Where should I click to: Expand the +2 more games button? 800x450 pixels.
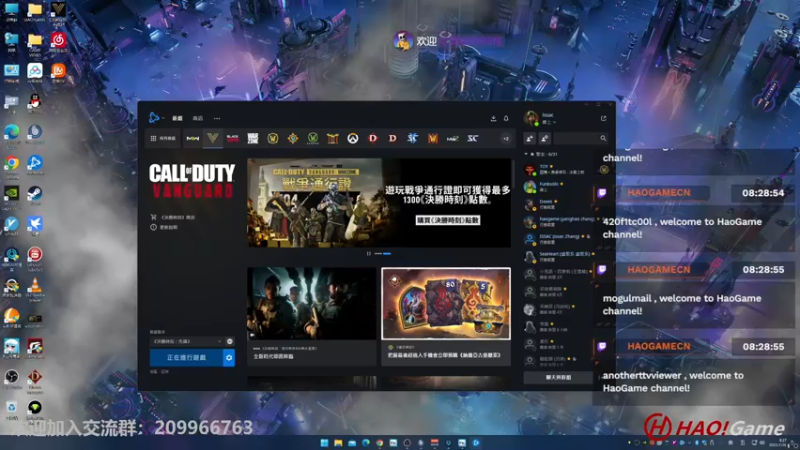506,138
